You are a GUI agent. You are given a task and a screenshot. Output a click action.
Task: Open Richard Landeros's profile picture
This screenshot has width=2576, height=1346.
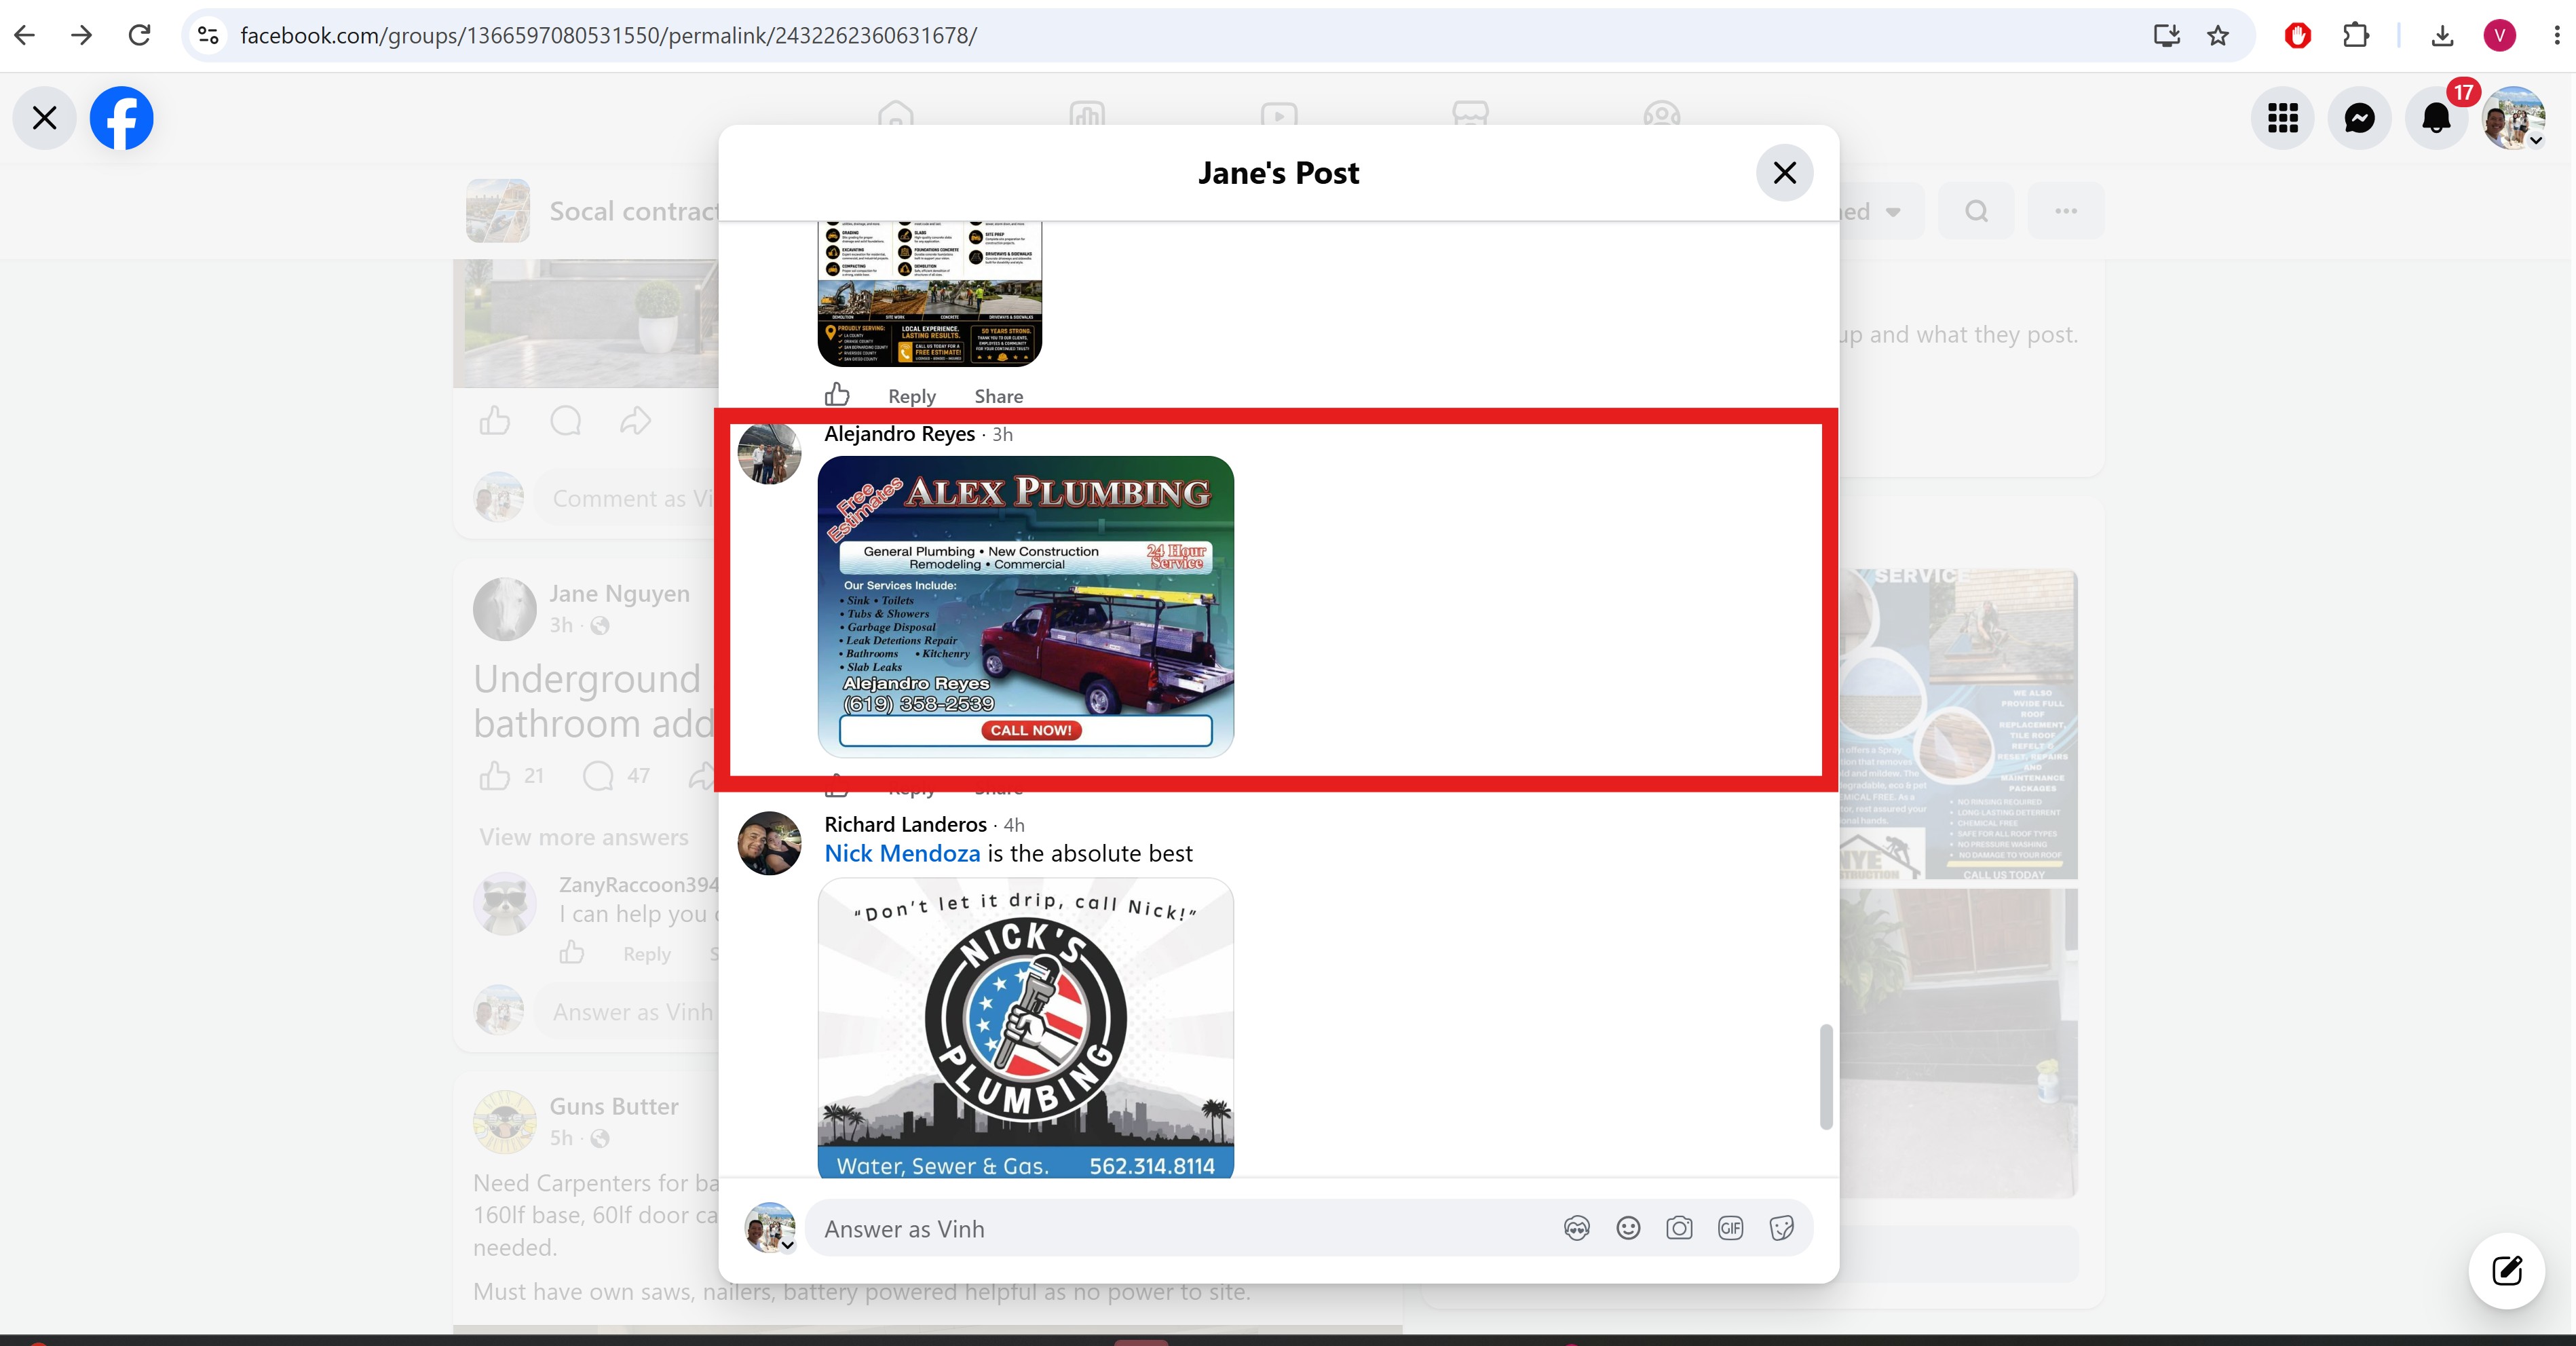coord(769,843)
